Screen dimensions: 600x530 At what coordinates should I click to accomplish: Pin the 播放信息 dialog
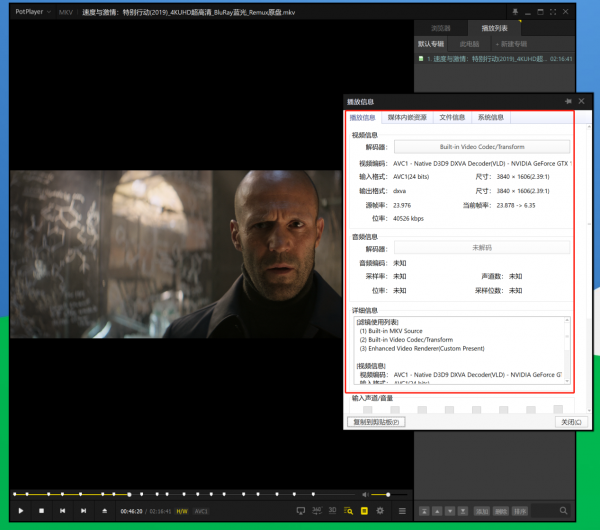568,101
